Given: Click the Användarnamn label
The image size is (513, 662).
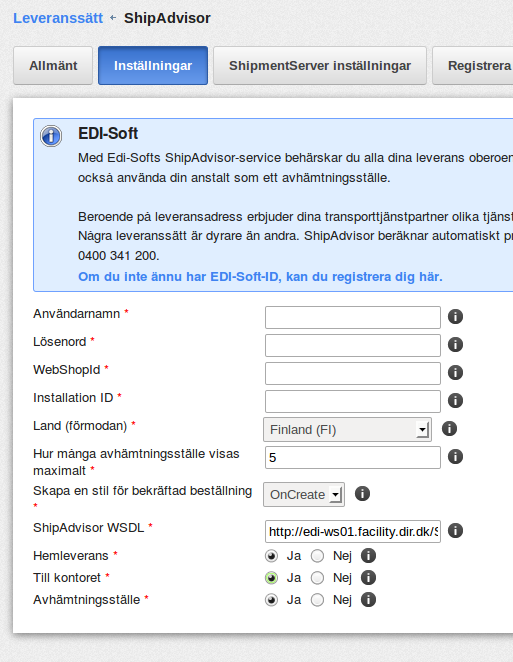Looking at the screenshot, I should point(76,314).
